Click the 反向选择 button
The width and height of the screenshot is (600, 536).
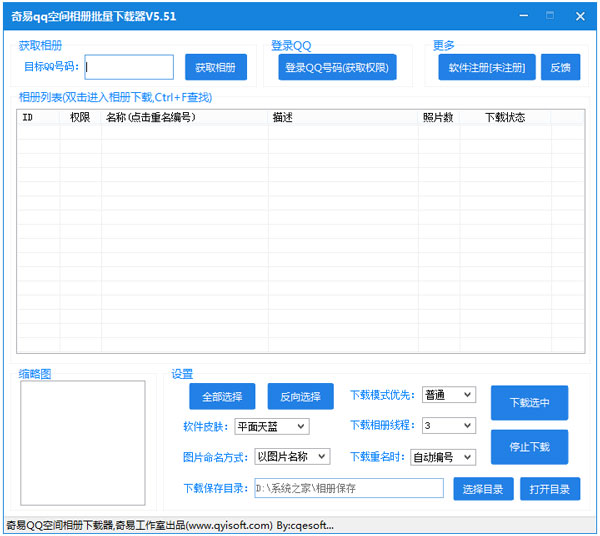click(300, 396)
